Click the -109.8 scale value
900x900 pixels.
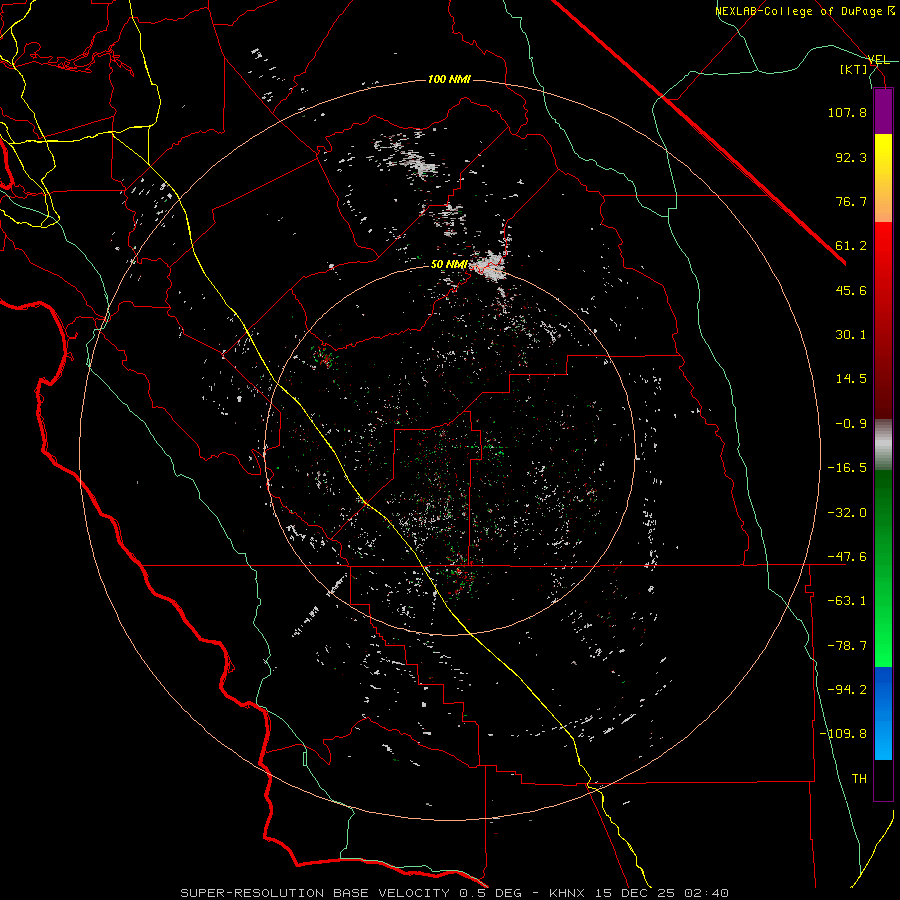click(x=846, y=733)
